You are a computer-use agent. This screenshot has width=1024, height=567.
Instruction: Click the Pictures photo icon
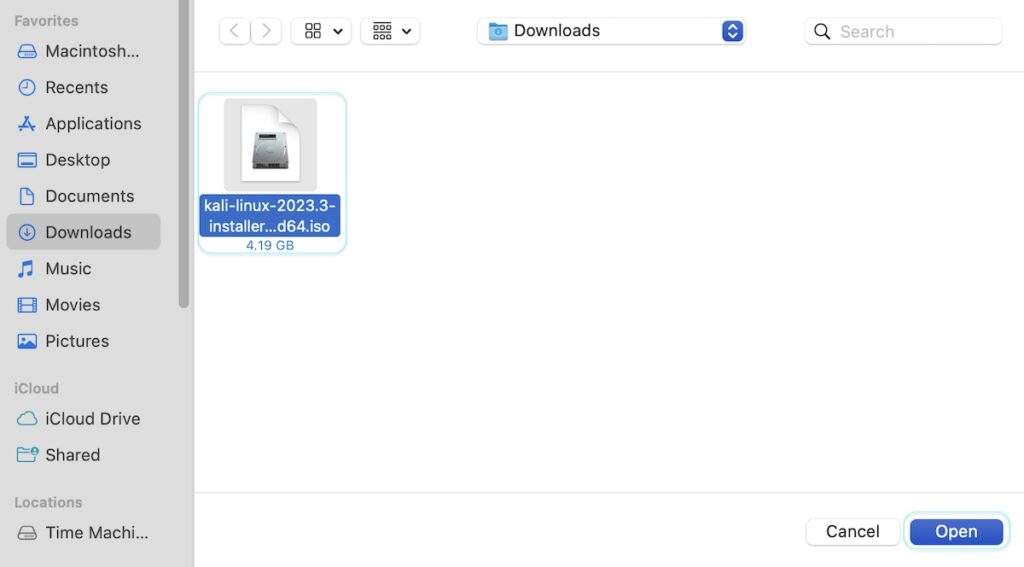[x=27, y=341]
